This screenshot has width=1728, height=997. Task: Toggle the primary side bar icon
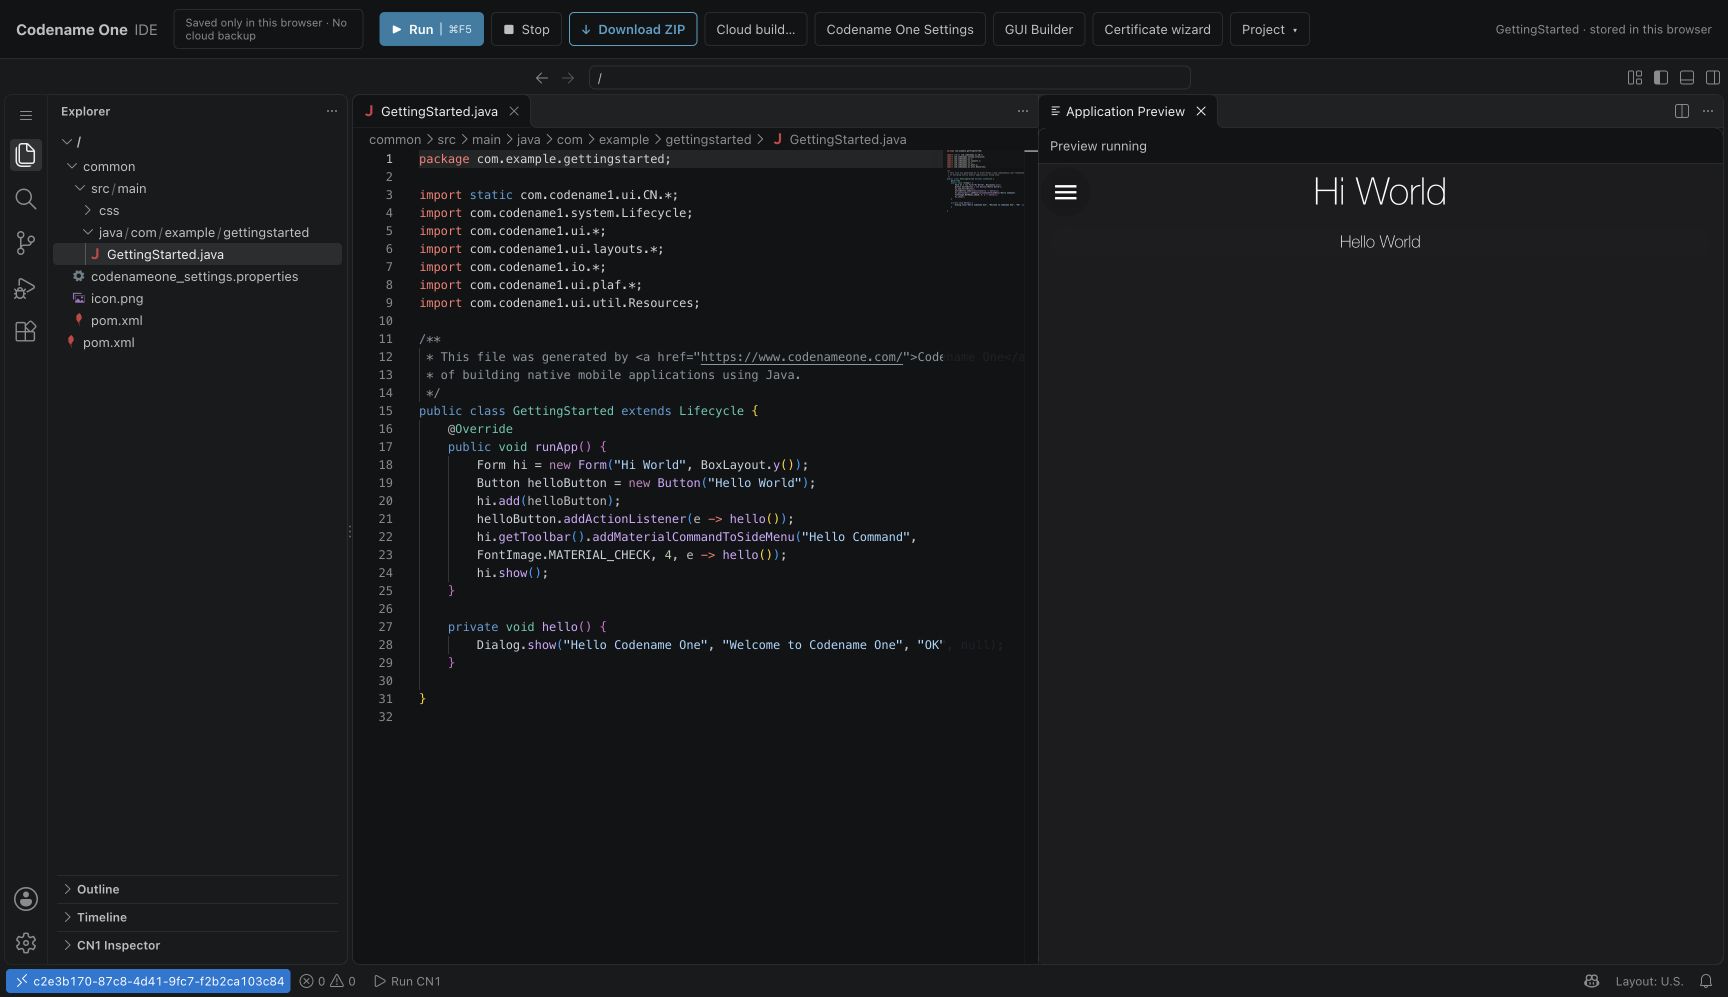(1661, 78)
